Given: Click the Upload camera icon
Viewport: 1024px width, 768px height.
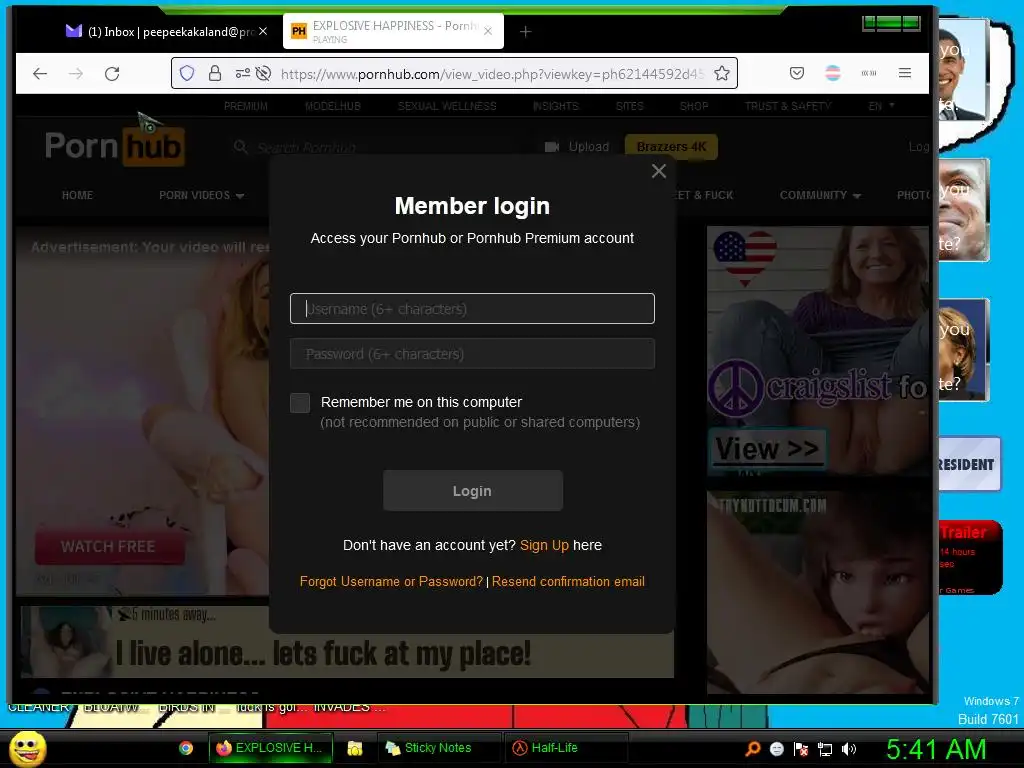Looking at the screenshot, I should pos(552,147).
